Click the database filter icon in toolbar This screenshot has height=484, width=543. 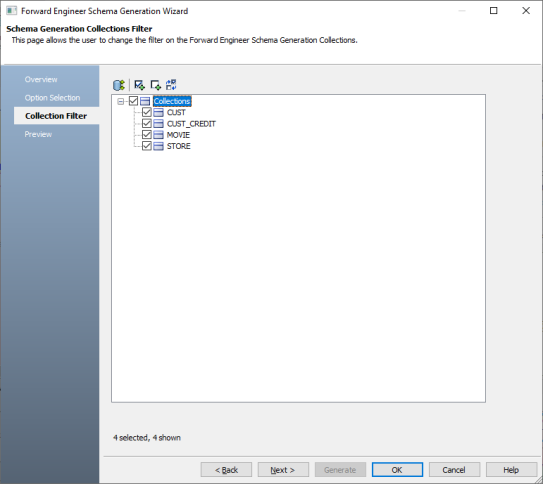119,85
